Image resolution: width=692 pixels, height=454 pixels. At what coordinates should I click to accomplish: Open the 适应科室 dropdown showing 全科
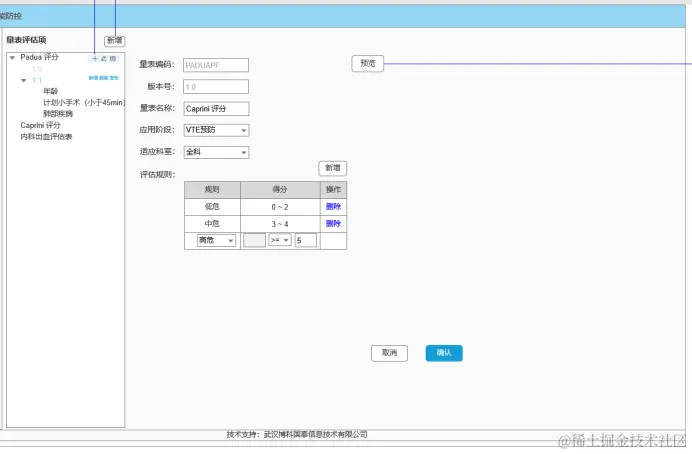tap(216, 152)
